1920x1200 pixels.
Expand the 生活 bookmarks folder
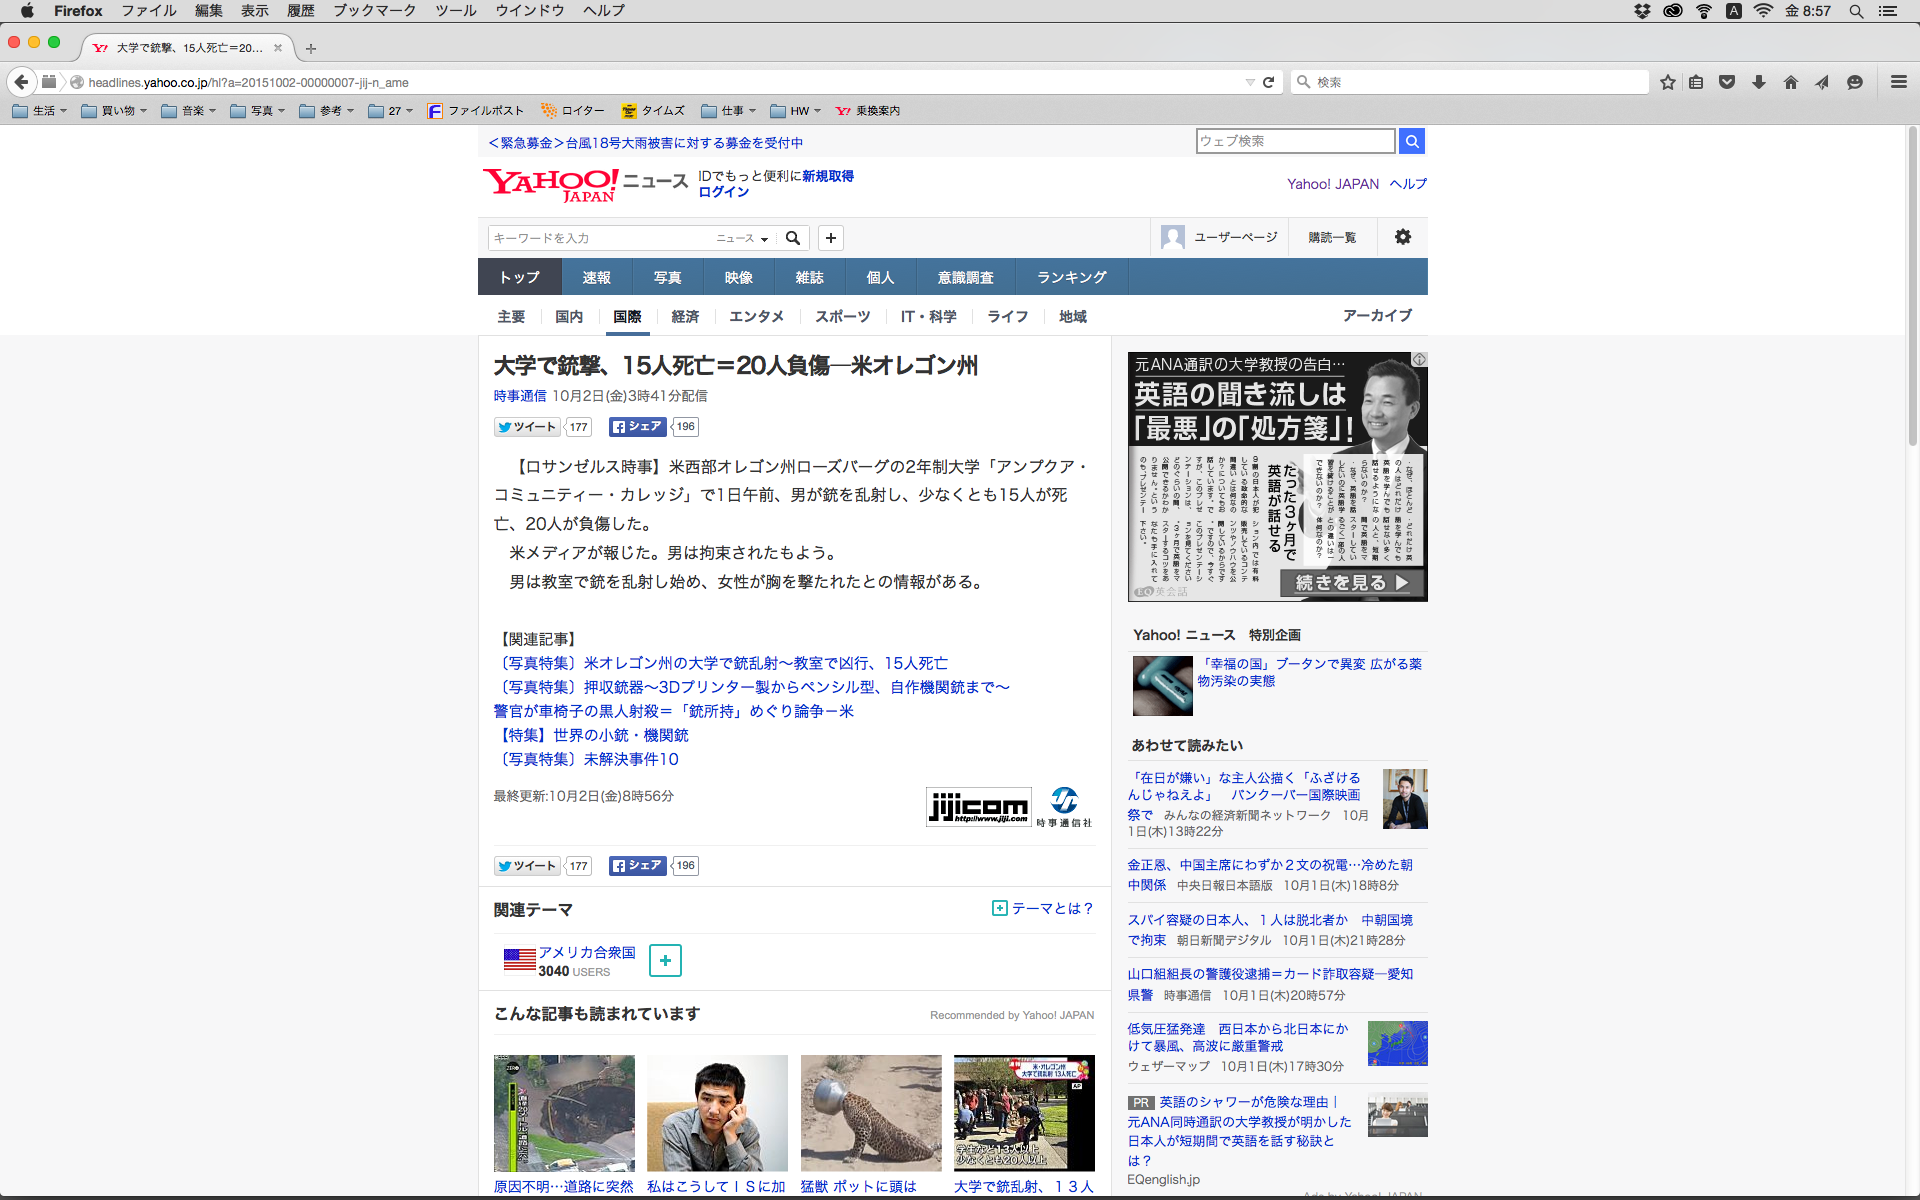pyautogui.click(x=40, y=111)
